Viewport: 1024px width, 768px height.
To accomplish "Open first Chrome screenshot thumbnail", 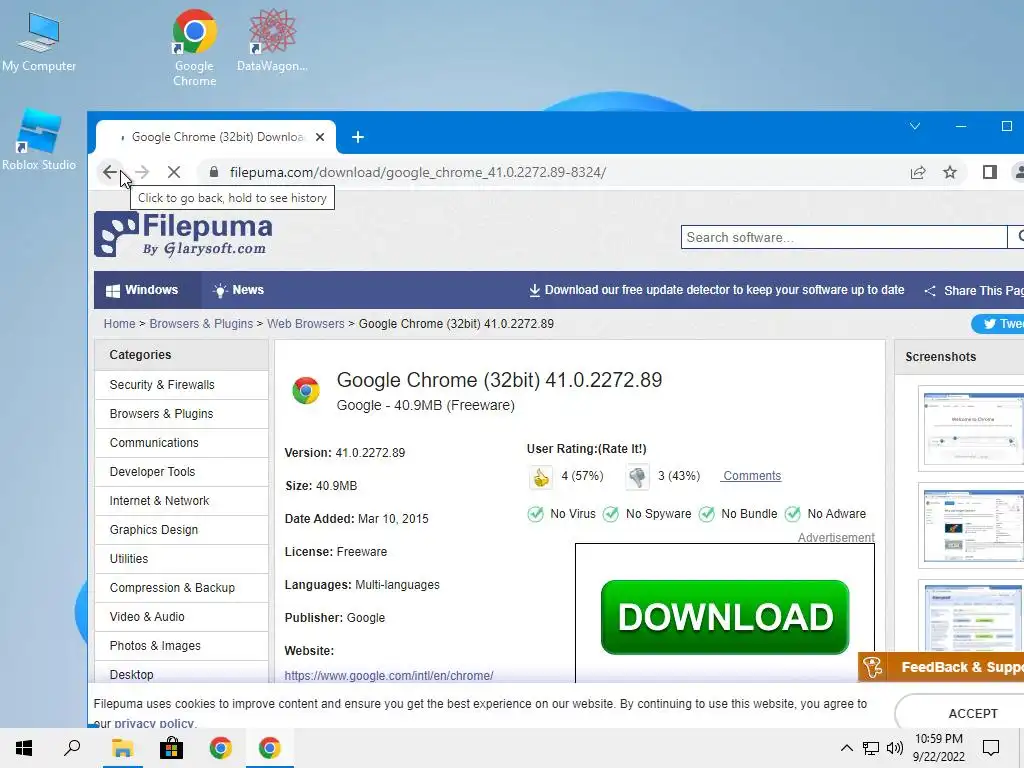I will 971,428.
